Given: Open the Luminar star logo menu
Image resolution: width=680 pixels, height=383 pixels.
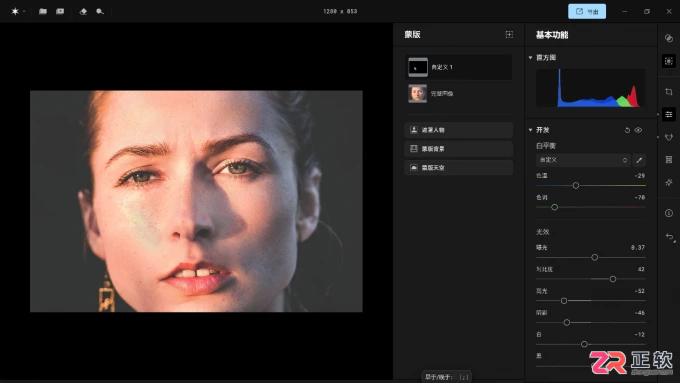Looking at the screenshot, I should click(15, 12).
